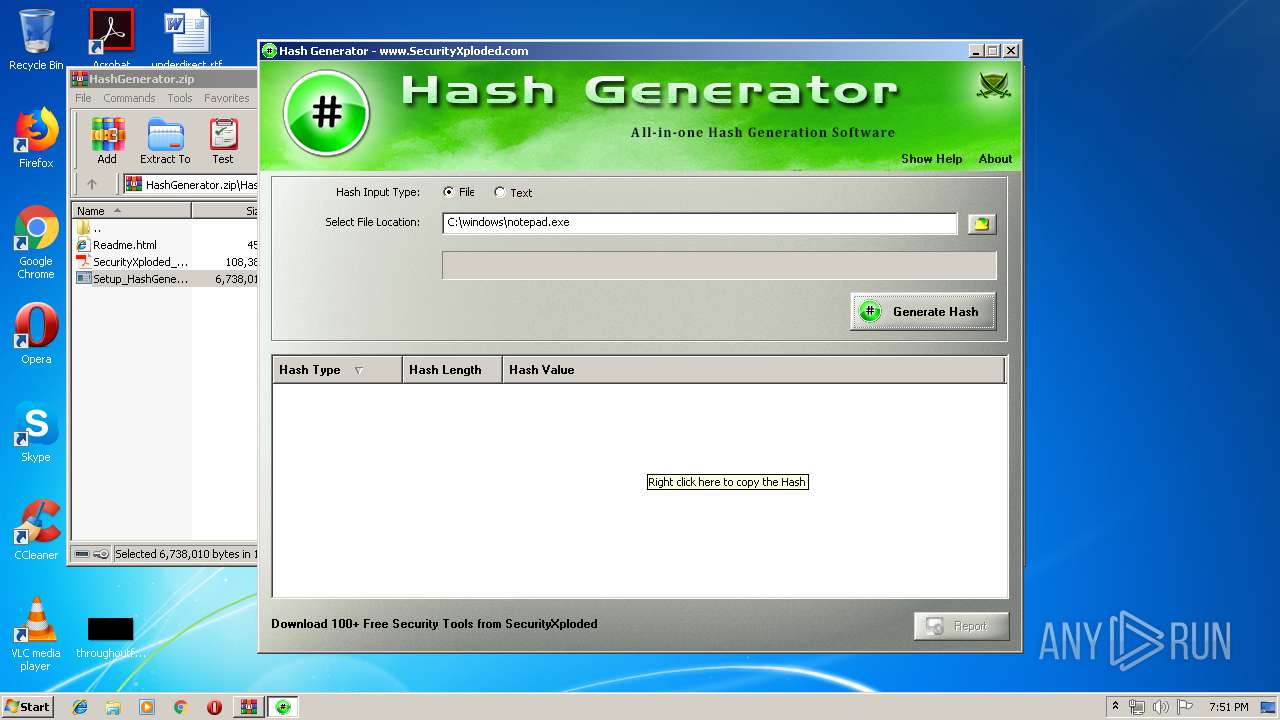Edit the Select File Location field
This screenshot has height=720, width=1280.
click(x=700, y=222)
